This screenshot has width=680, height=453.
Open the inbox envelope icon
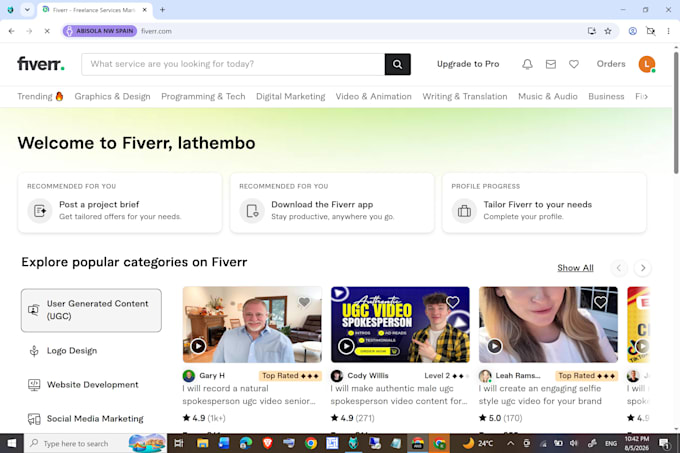click(x=550, y=64)
